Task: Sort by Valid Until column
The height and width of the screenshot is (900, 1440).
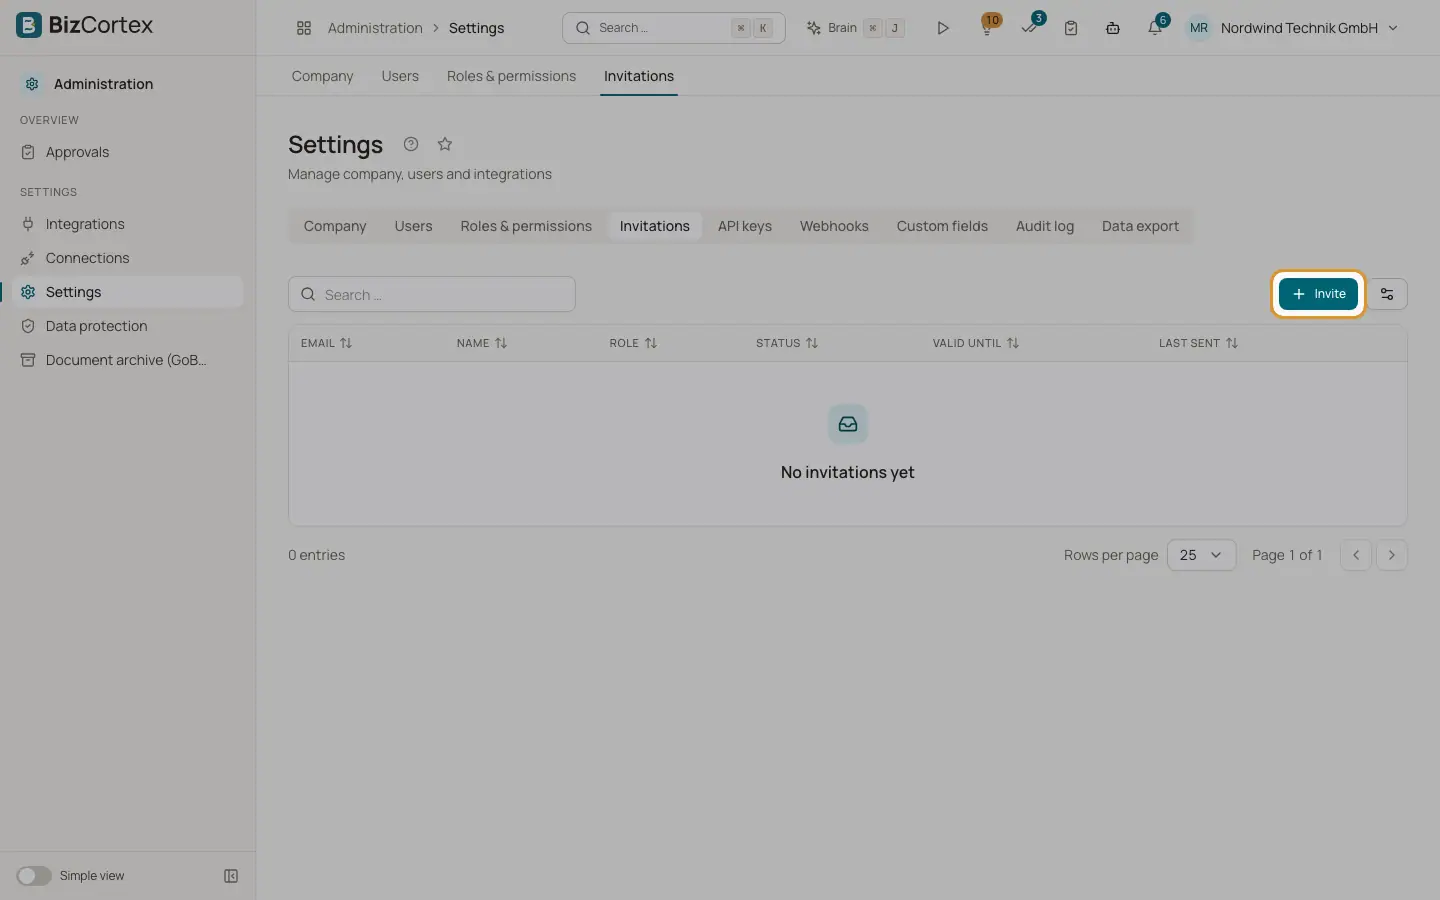Action: point(976,343)
